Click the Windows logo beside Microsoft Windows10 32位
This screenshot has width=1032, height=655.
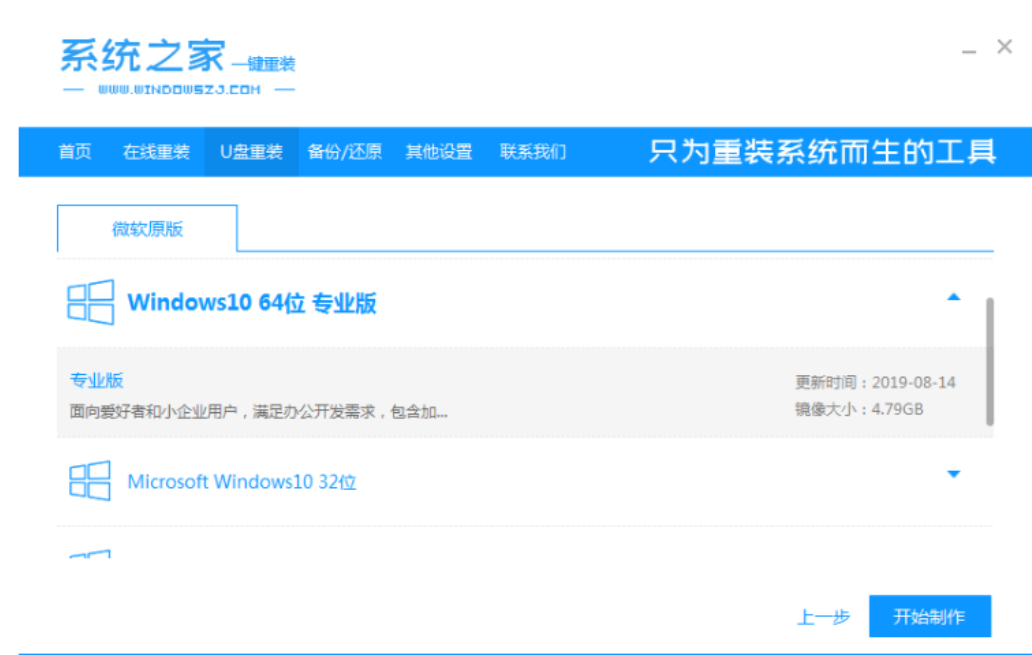90,481
